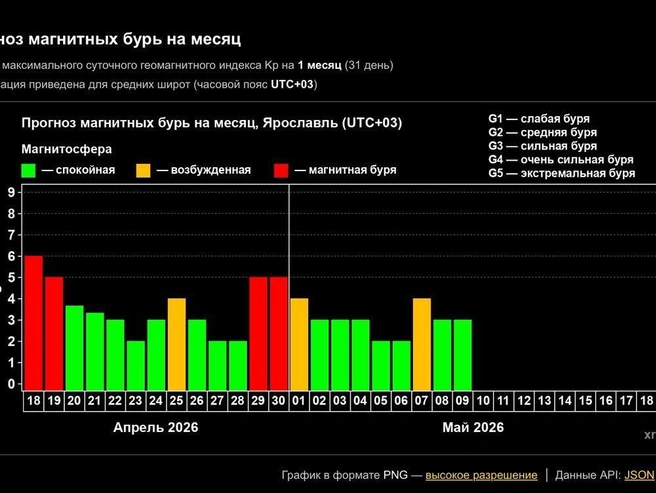The image size is (656, 493).
Task: Click the date label 12 on axis
Action: (x=524, y=401)
